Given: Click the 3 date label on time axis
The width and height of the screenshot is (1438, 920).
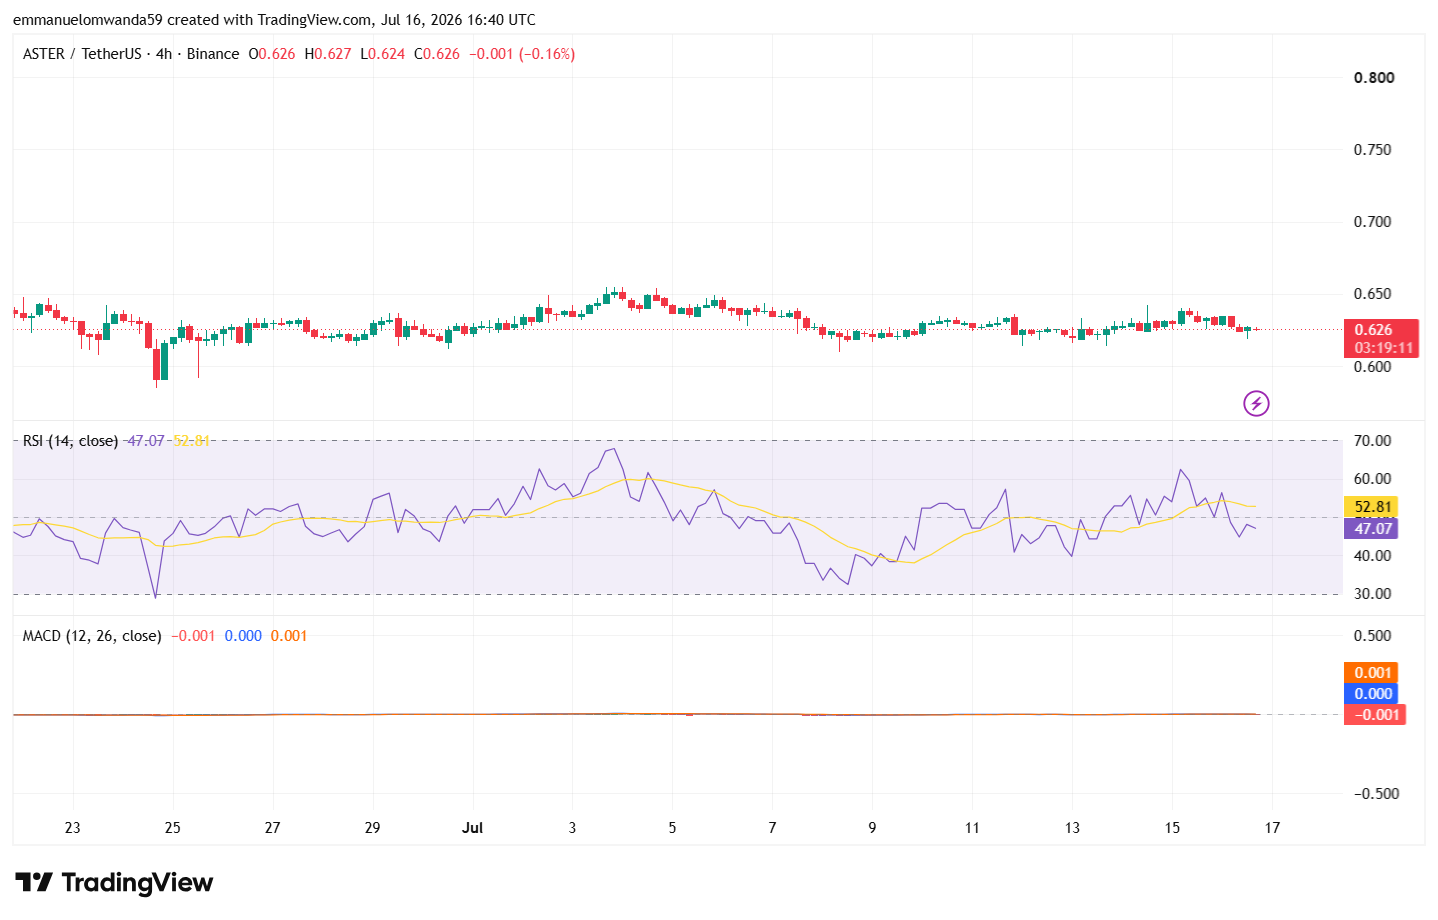Looking at the screenshot, I should click(x=573, y=828).
